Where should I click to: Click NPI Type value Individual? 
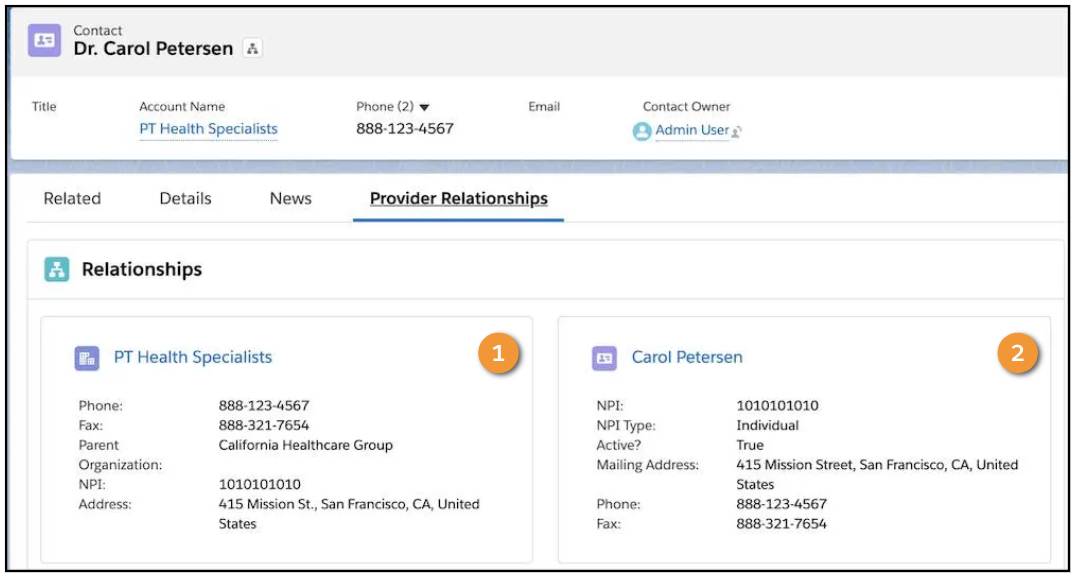click(x=767, y=425)
